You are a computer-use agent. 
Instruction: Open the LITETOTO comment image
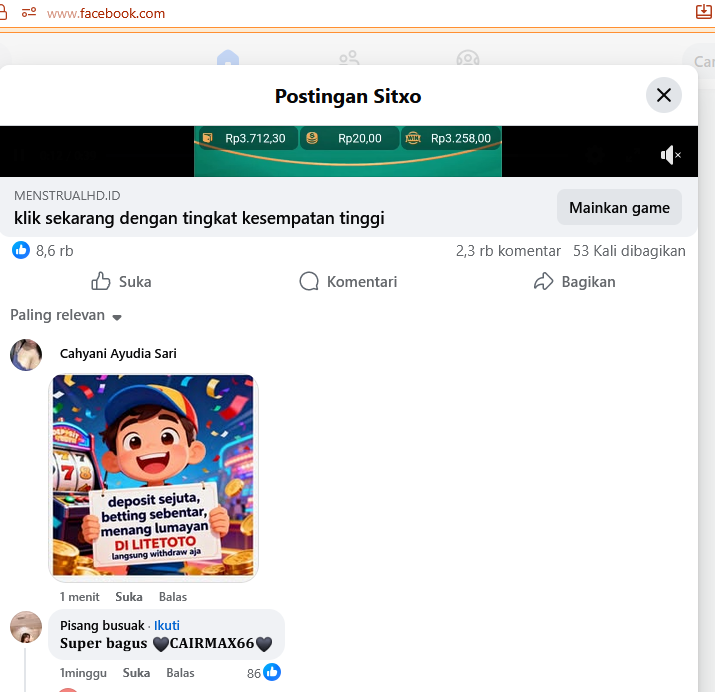coord(153,475)
